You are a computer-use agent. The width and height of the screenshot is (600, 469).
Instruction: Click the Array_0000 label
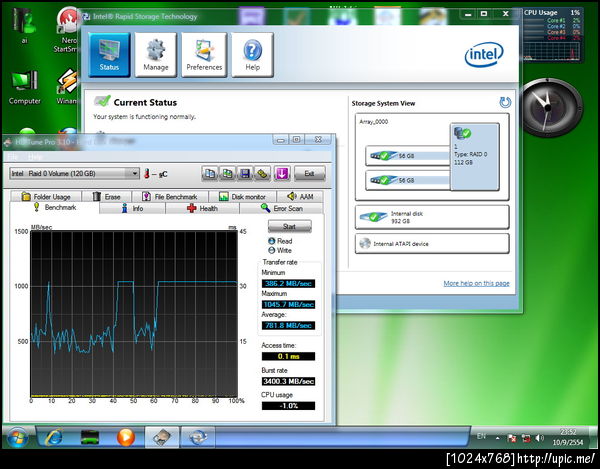click(373, 122)
